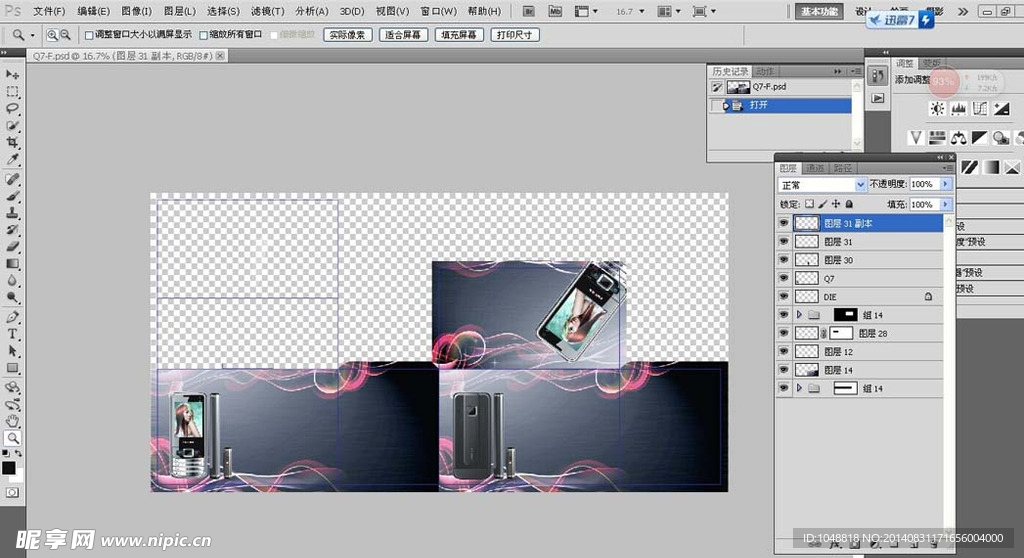
Task: Pick the Eyedropper tool
Action: click(x=13, y=159)
